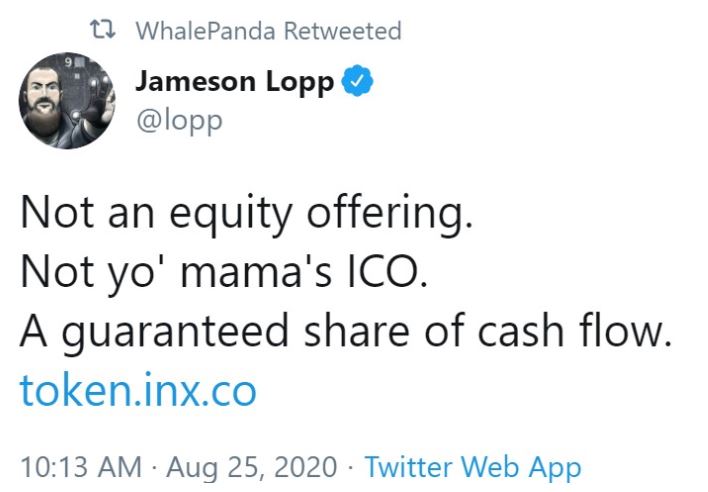Click the blue verified badge
The width and height of the screenshot is (708, 492).
357,83
